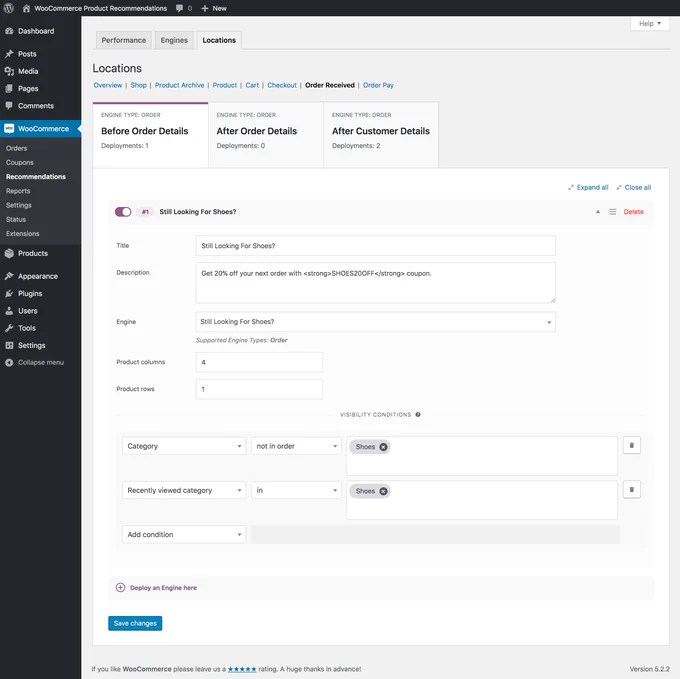This screenshot has height=679, width=680.
Task: Click into the Title input field
Action: click(x=376, y=245)
